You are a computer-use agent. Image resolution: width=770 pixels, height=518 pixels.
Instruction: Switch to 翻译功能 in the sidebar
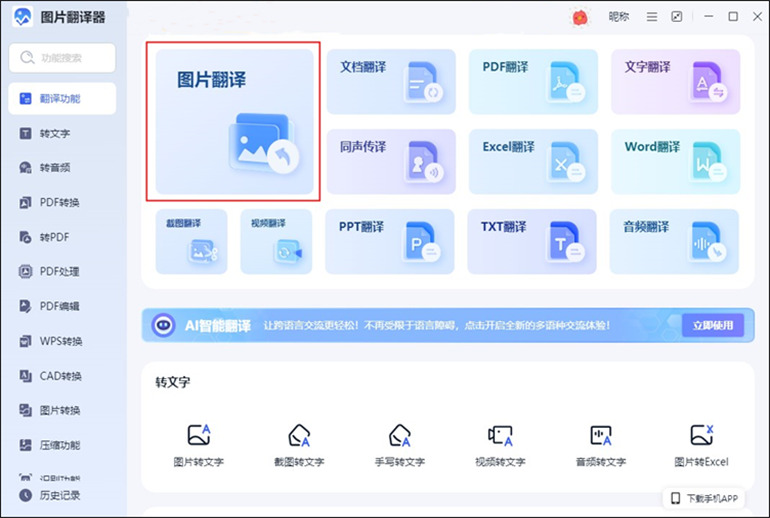pos(61,99)
